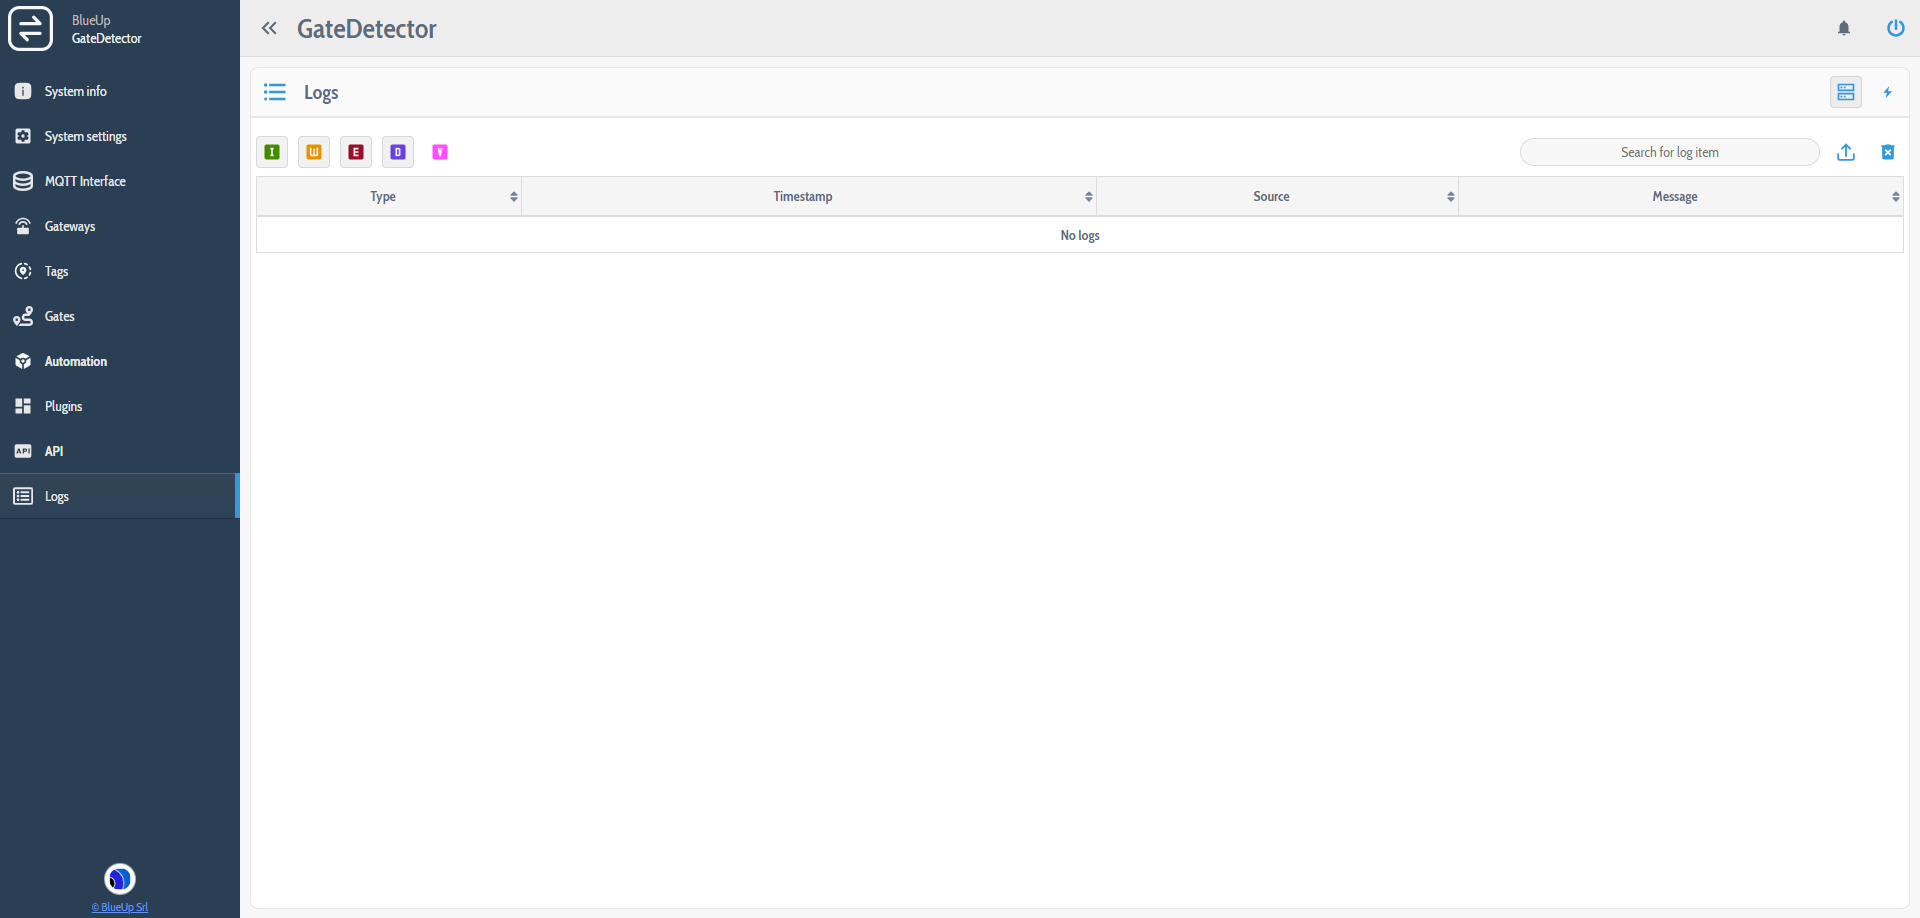Screen dimensions: 1920x918
Task: Open the MQTT Interface menu item
Action: tap(85, 181)
